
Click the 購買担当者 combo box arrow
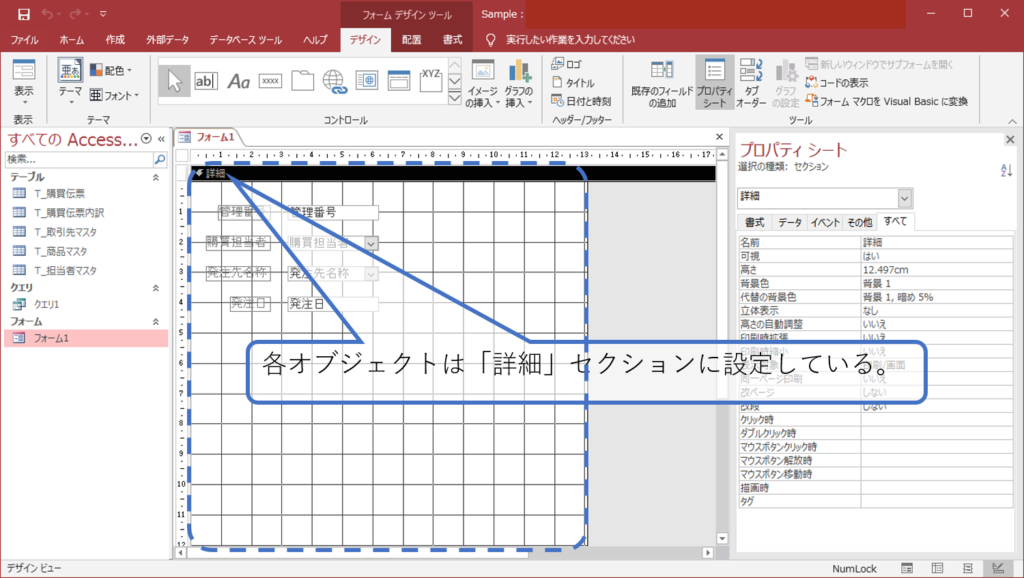click(x=371, y=243)
